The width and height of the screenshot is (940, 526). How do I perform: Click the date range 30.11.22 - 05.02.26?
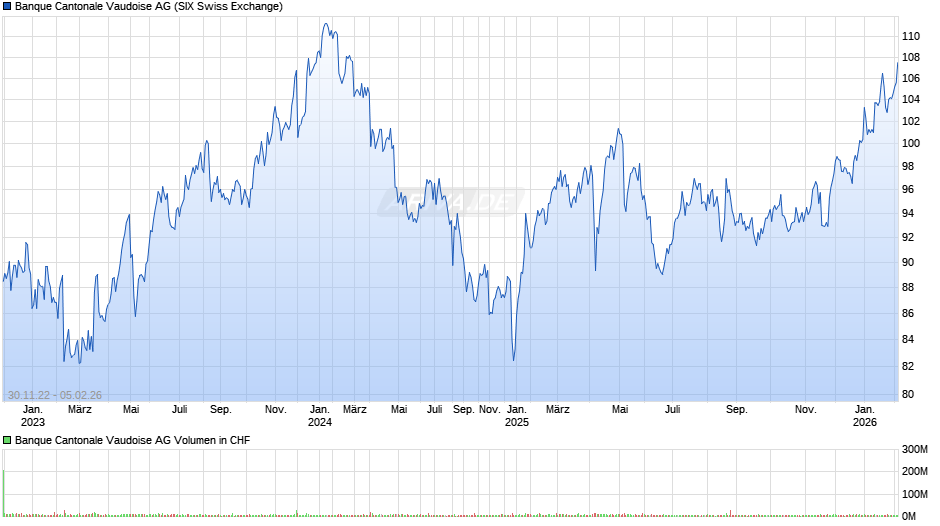click(55, 395)
